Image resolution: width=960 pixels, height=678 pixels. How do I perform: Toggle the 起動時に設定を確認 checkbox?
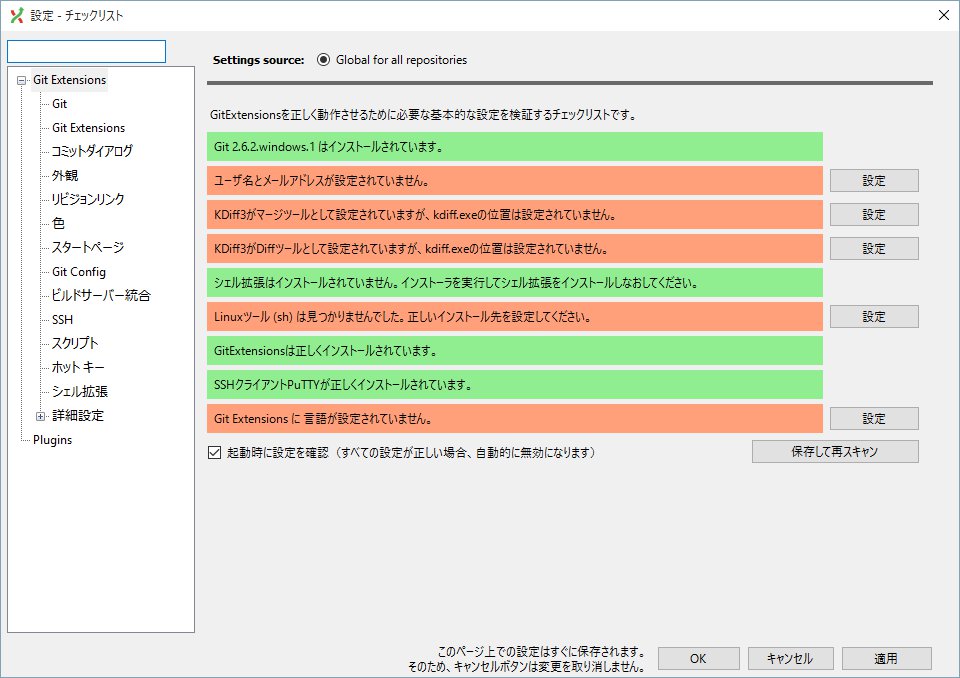[214, 452]
